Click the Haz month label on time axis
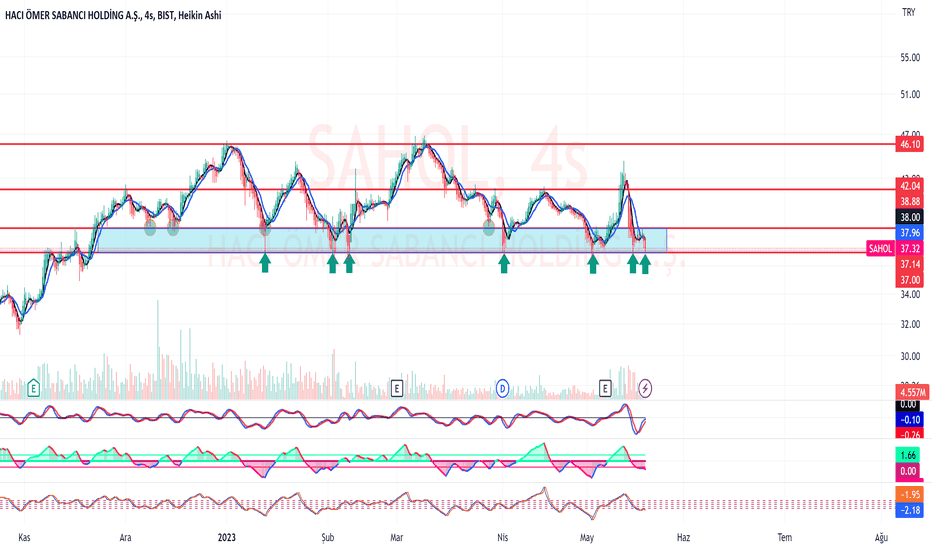The height and width of the screenshot is (550, 932). point(684,538)
